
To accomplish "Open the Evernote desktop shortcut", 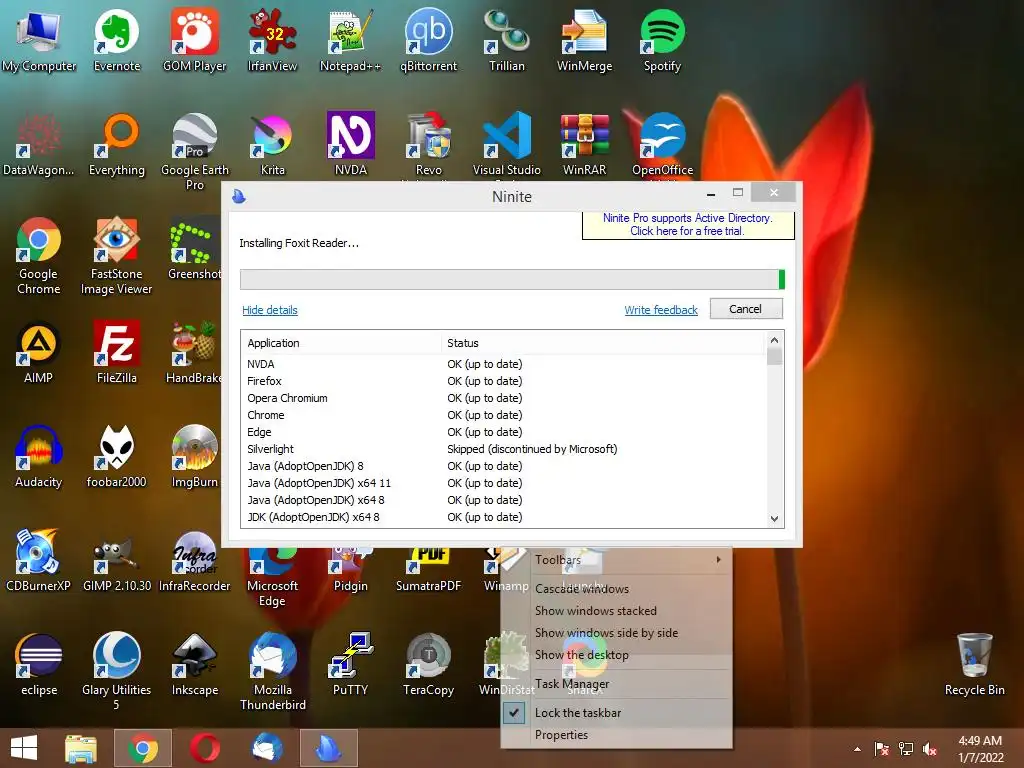I will click(117, 40).
